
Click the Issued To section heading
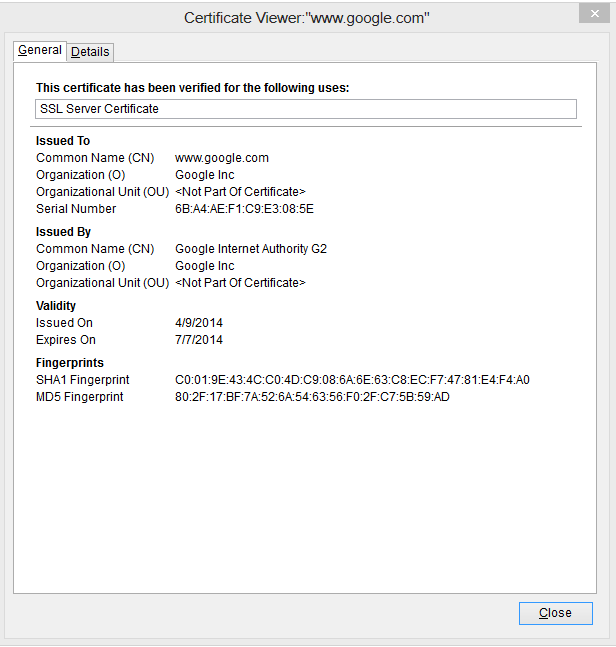[63, 141]
